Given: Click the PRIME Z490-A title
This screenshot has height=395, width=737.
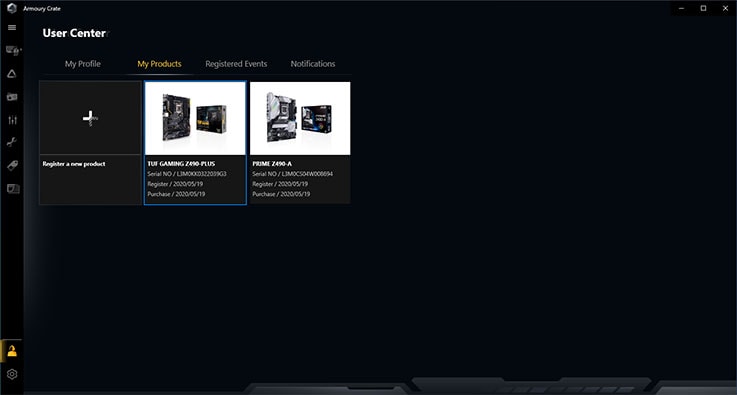Looking at the screenshot, I should coord(272,164).
